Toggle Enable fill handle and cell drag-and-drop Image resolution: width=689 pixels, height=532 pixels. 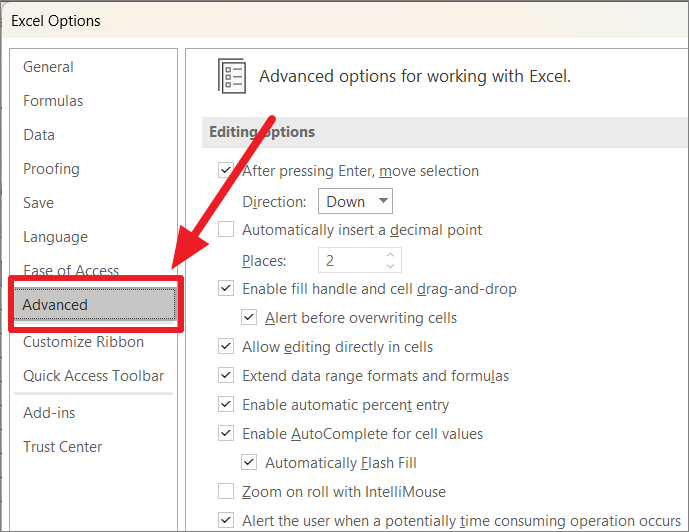(226, 289)
